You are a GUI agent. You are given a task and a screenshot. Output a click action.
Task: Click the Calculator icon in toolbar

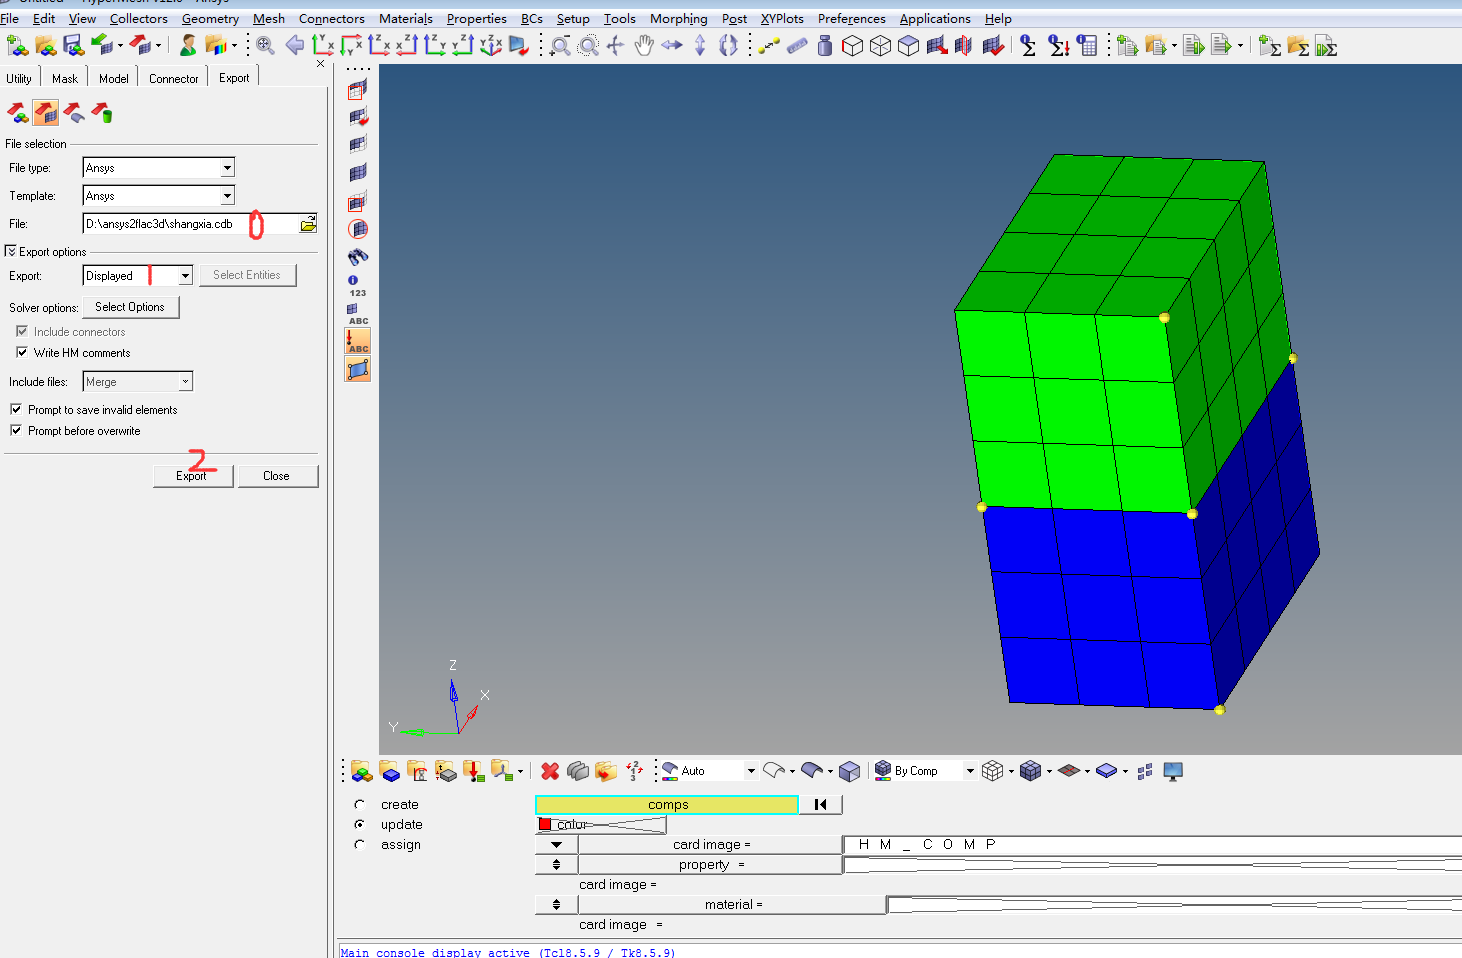(1087, 45)
